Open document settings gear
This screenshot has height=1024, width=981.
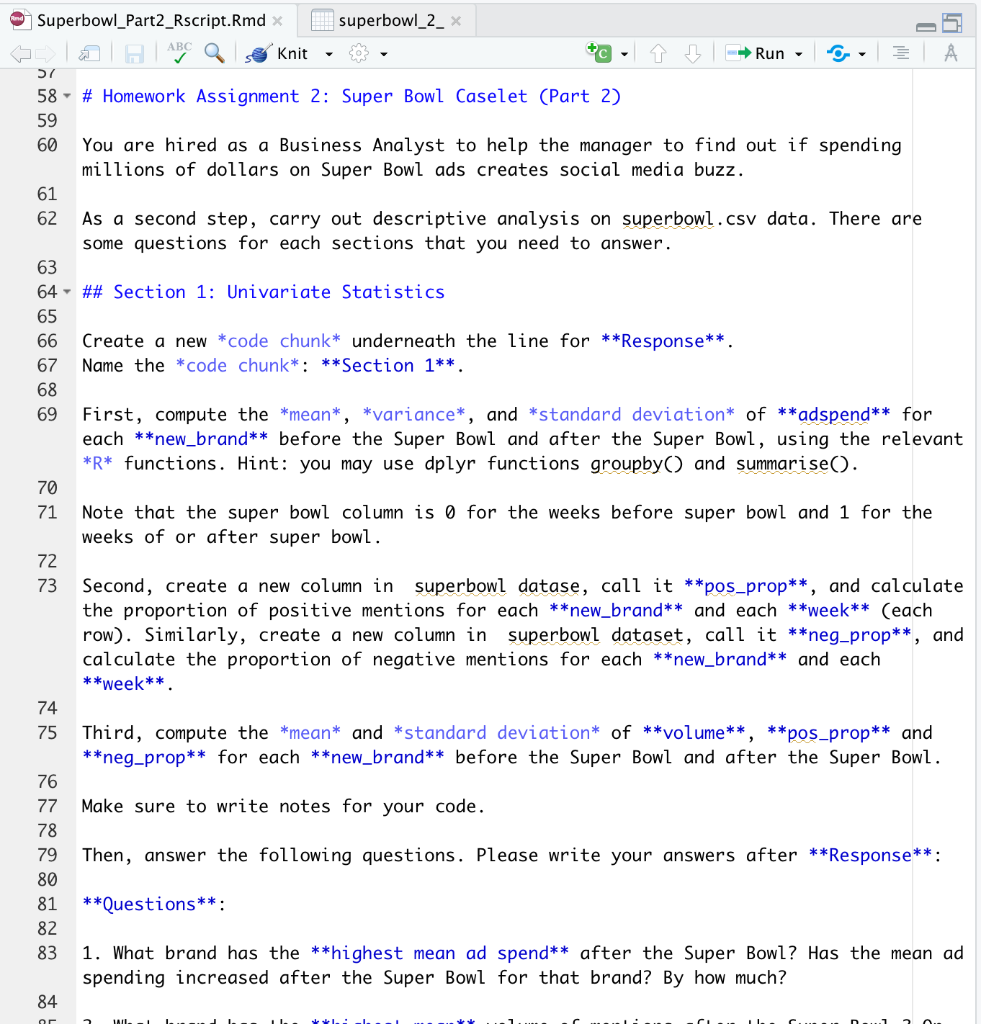tap(359, 54)
